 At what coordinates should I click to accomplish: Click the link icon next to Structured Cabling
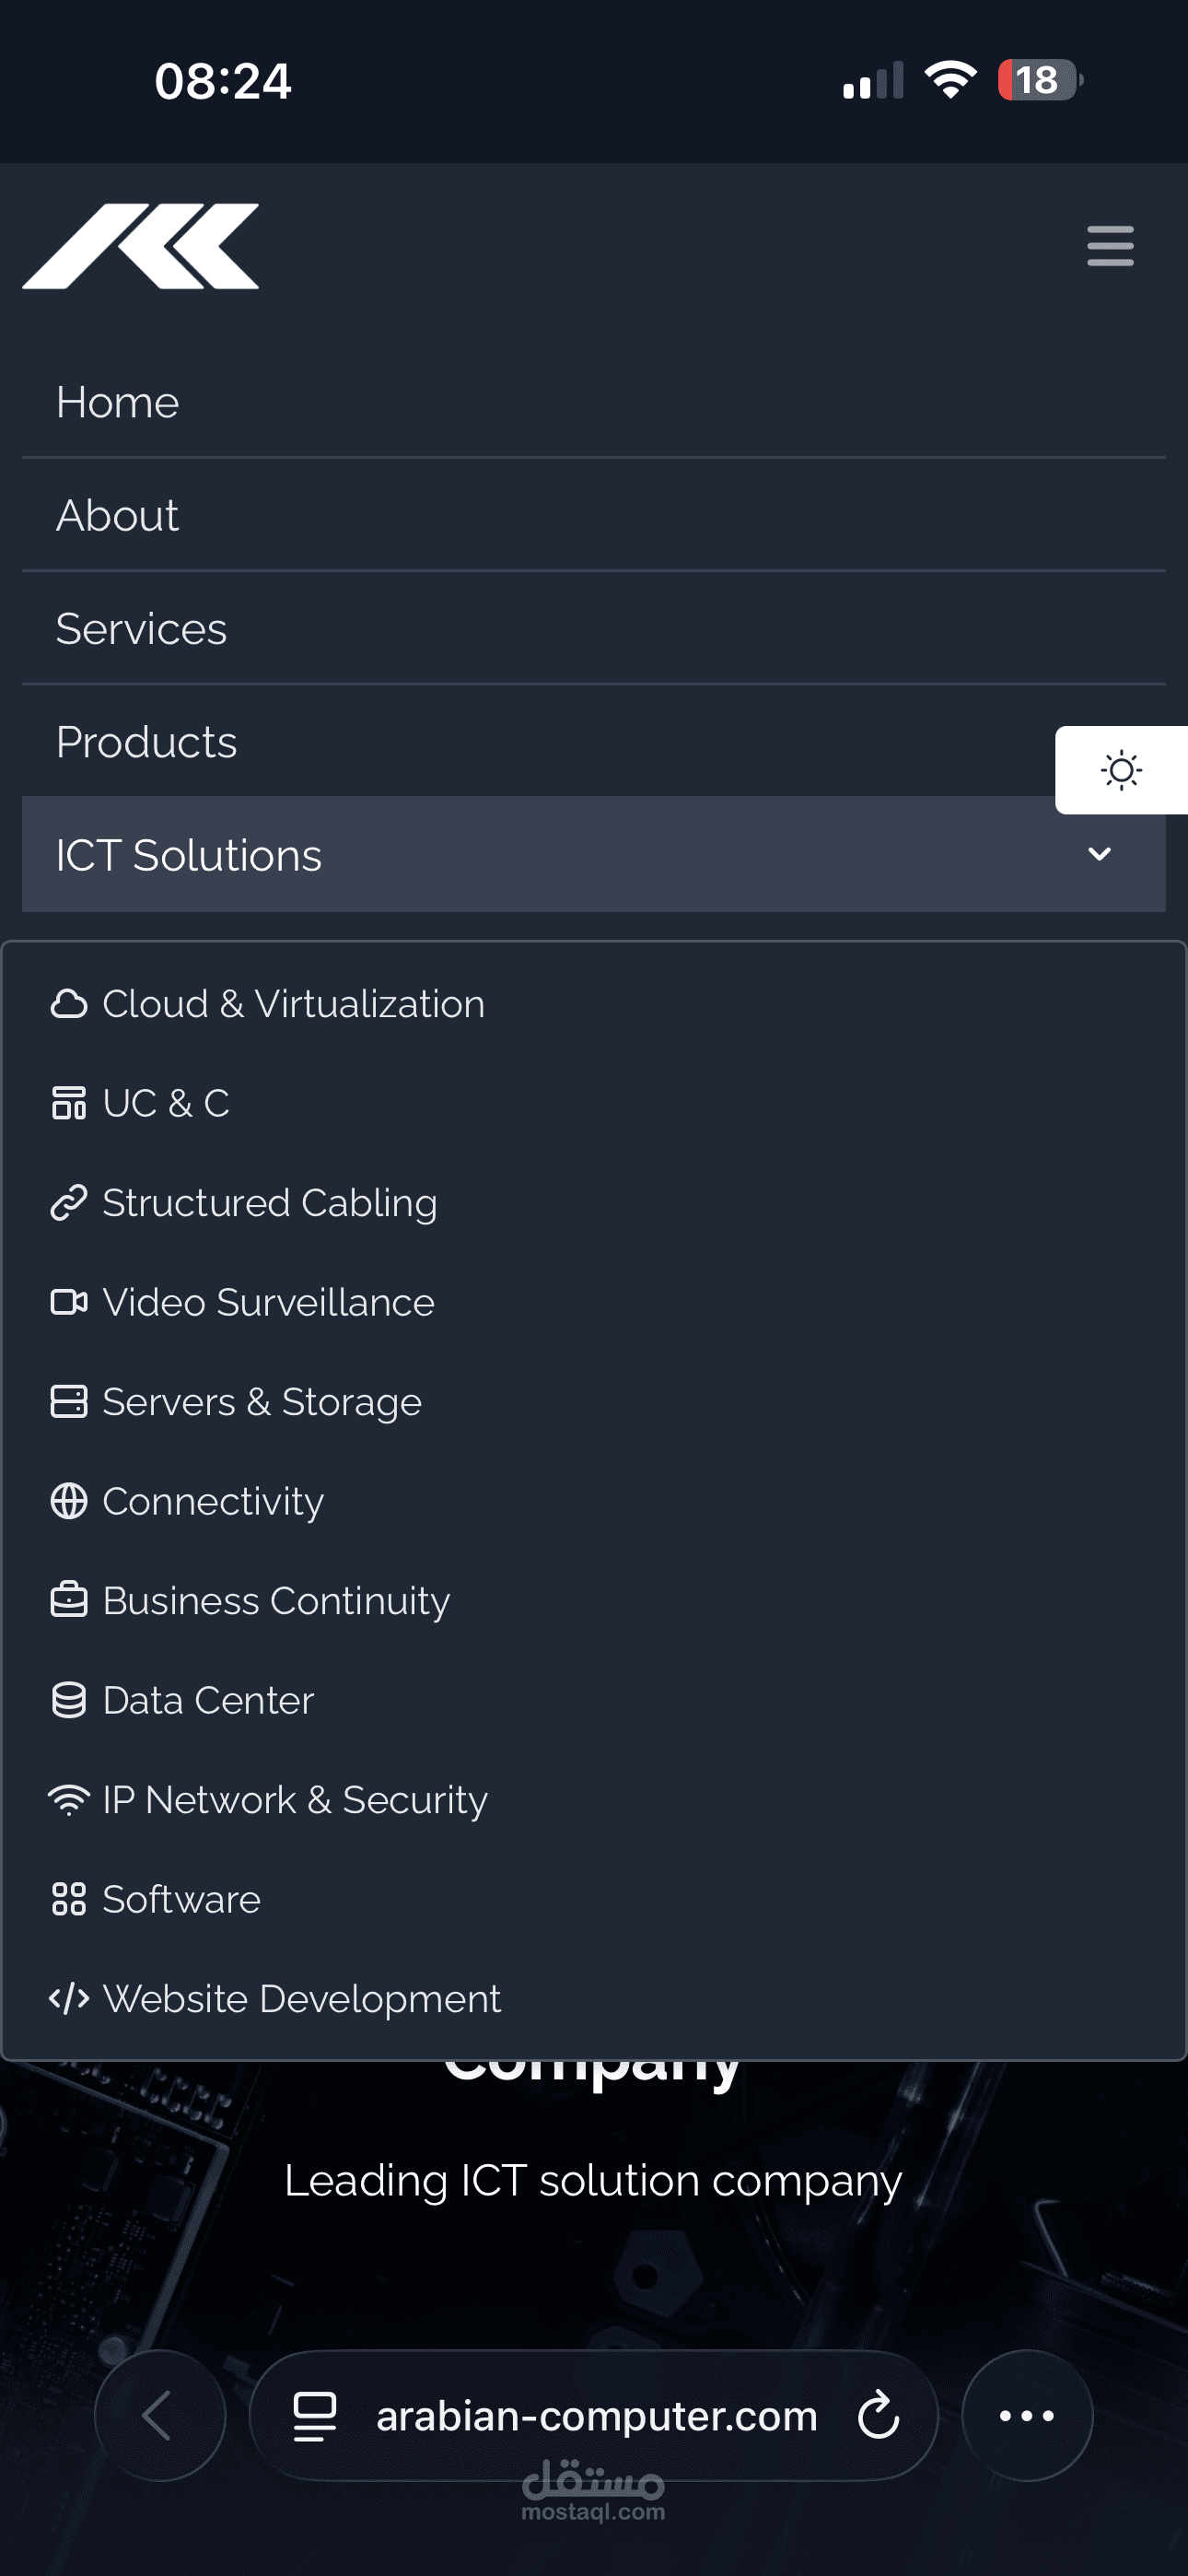(x=68, y=1202)
